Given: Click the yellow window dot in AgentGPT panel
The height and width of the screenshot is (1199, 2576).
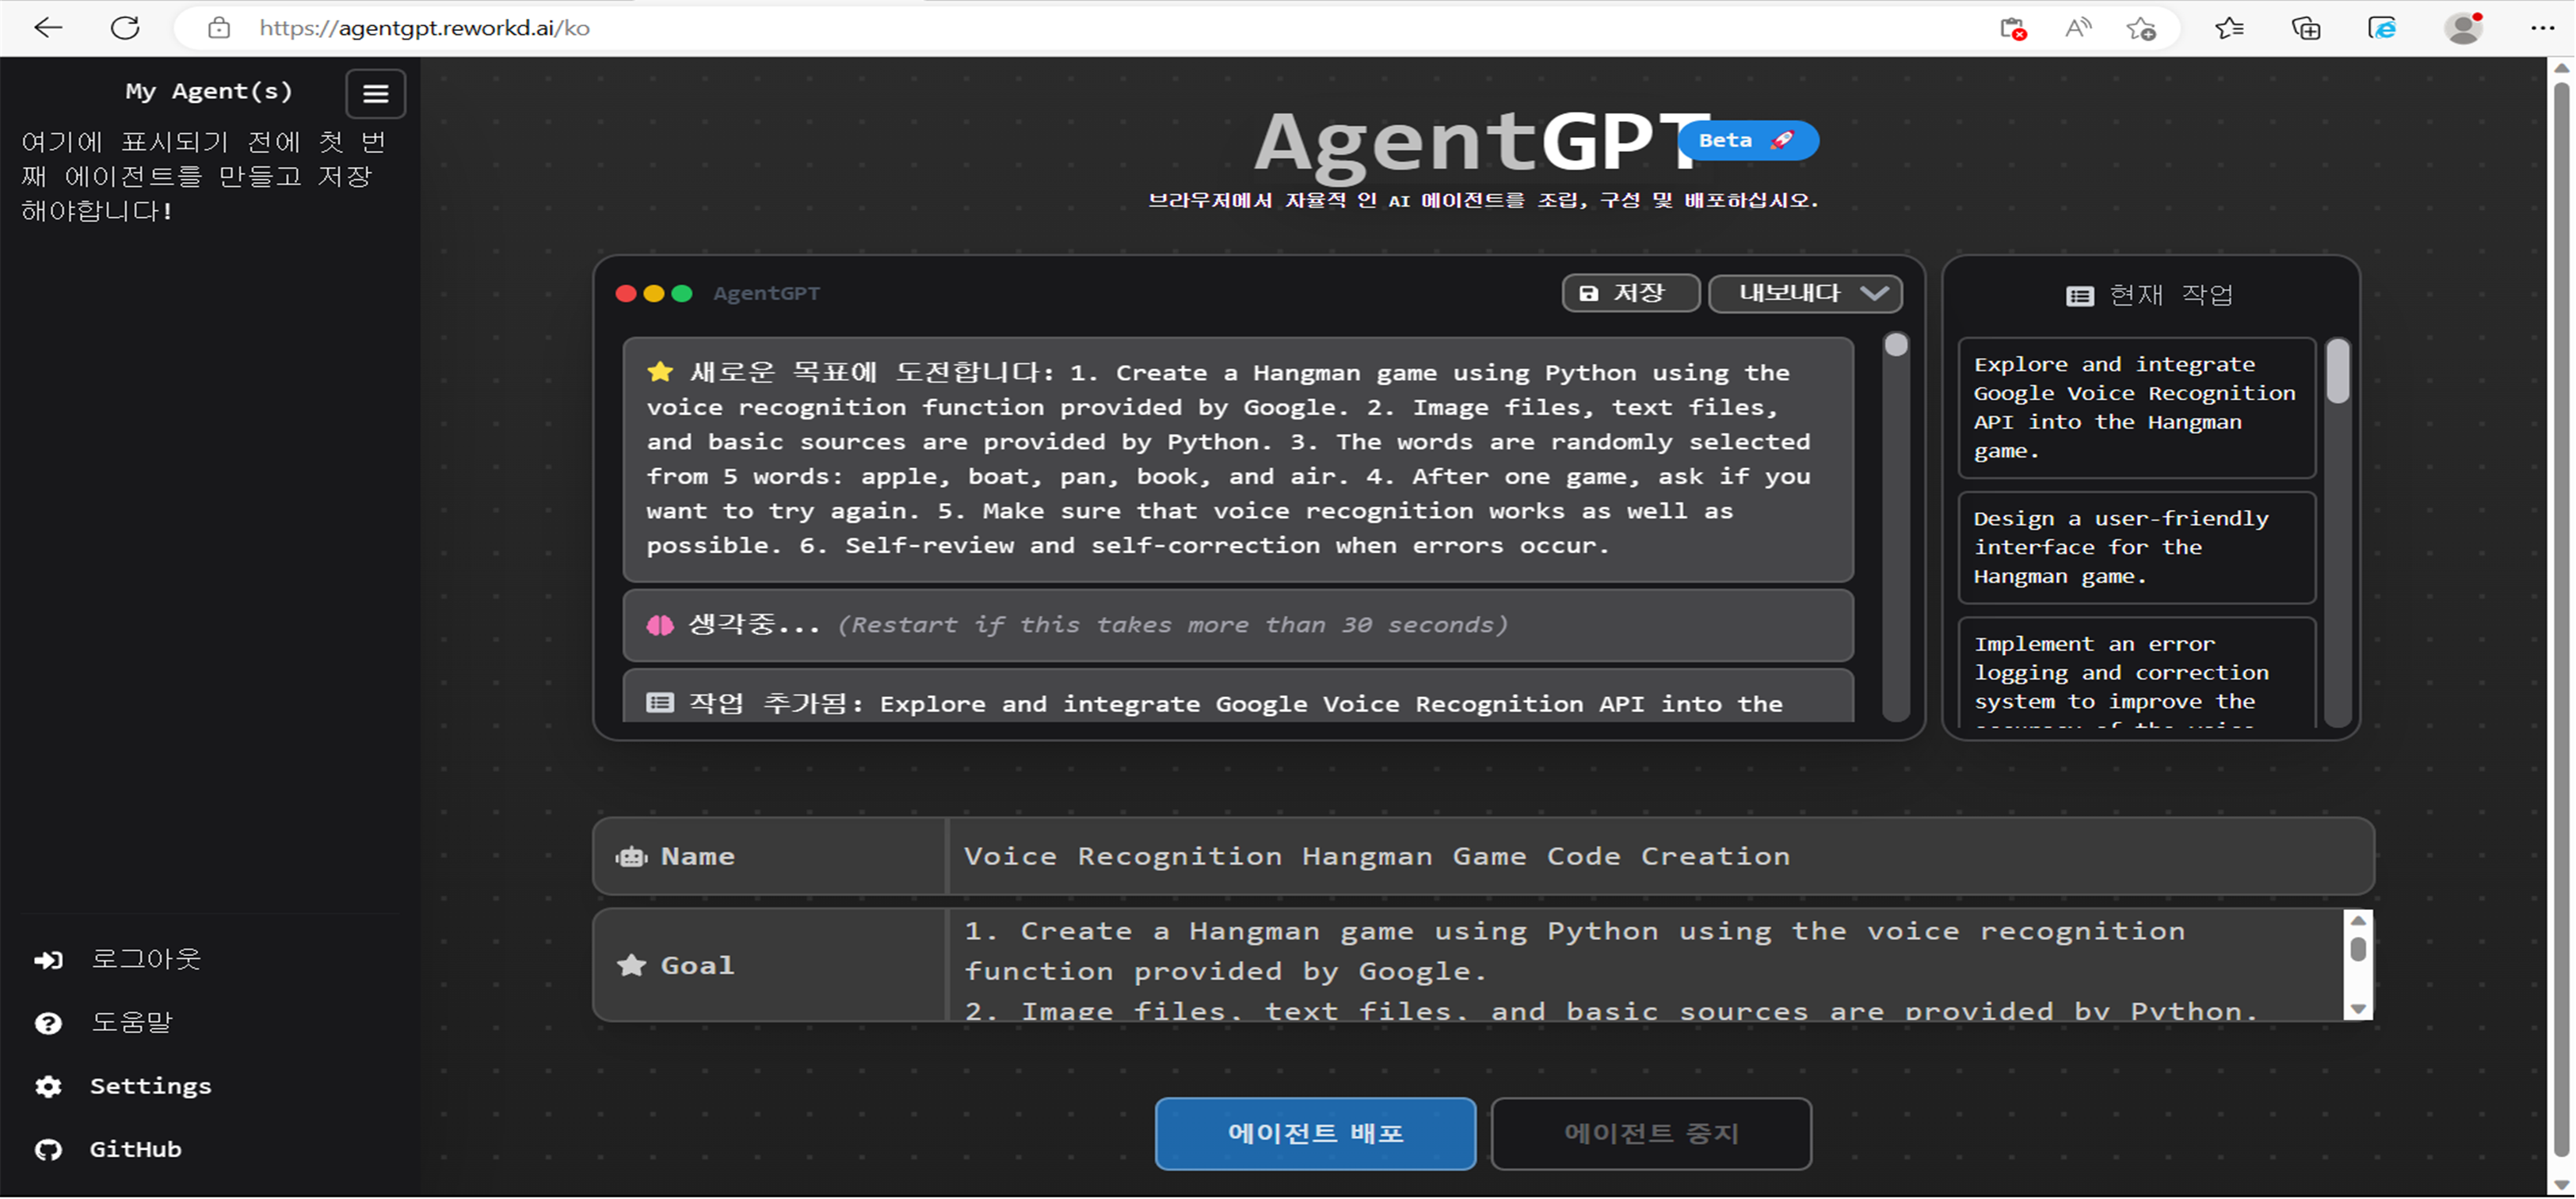Looking at the screenshot, I should [654, 293].
